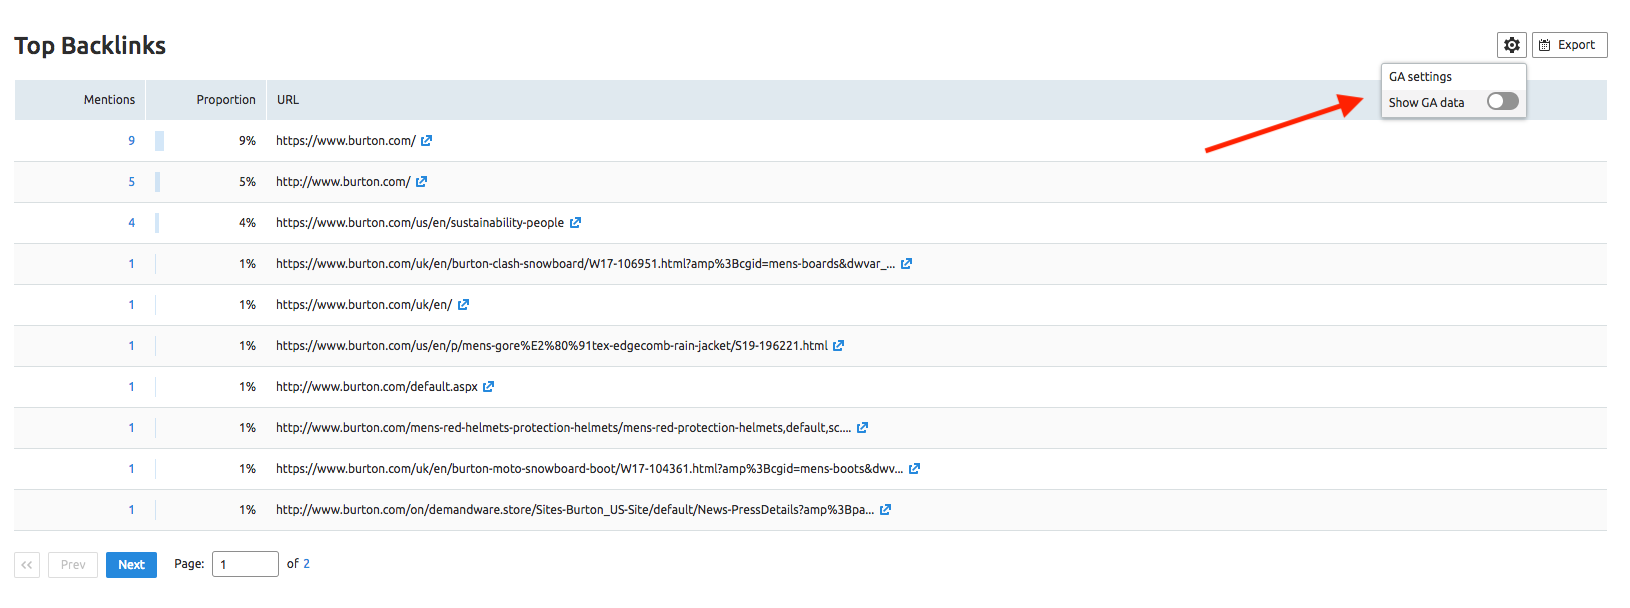Open external link icon for mens-red-helmets URL
Viewport: 1630px width, 608px height.
(x=862, y=428)
